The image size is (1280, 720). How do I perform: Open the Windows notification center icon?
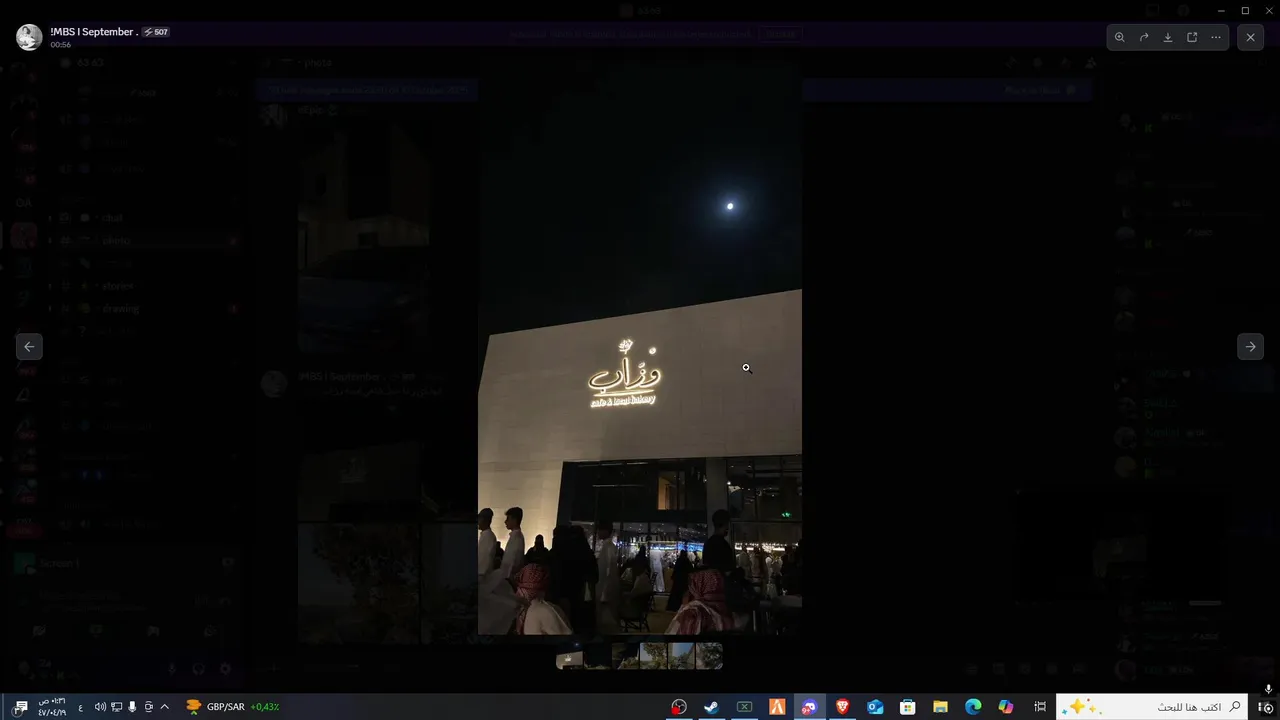(x=20, y=707)
